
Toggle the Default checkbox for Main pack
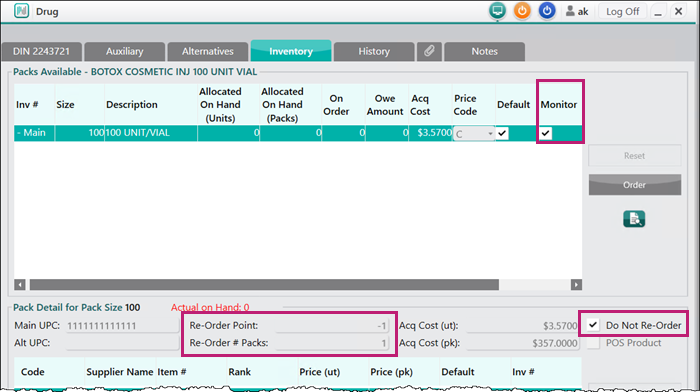pos(502,133)
